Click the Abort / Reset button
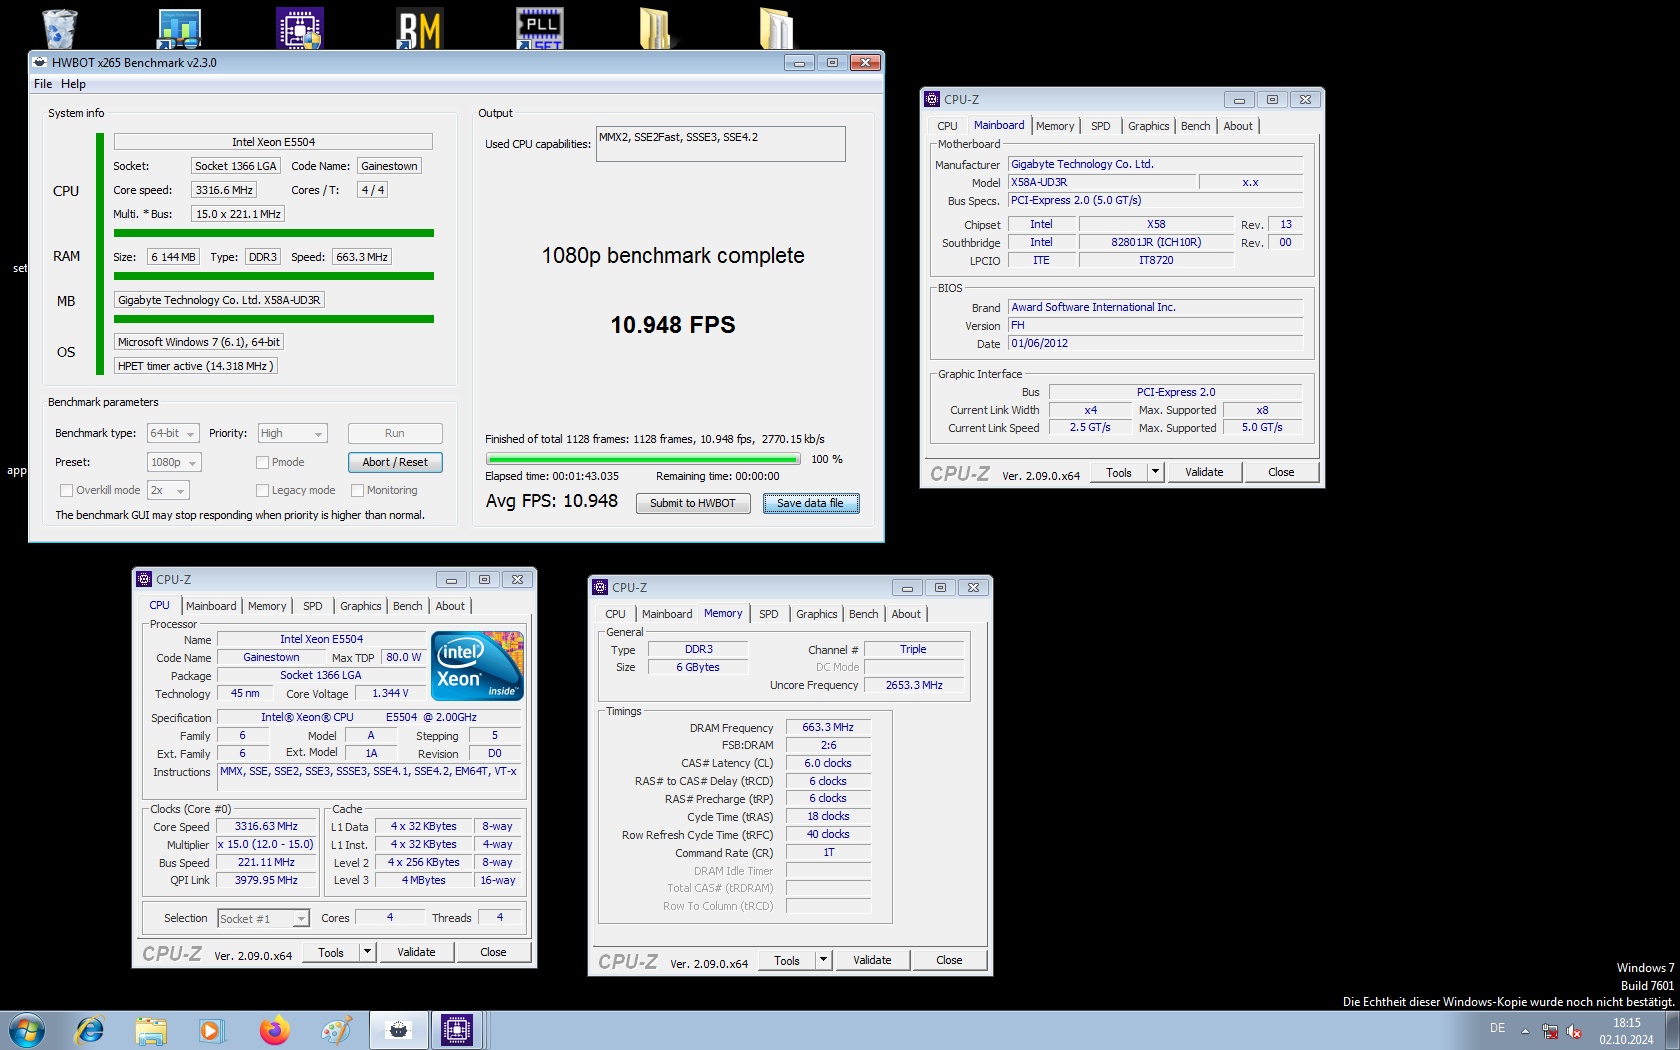This screenshot has width=1680, height=1050. 395,462
